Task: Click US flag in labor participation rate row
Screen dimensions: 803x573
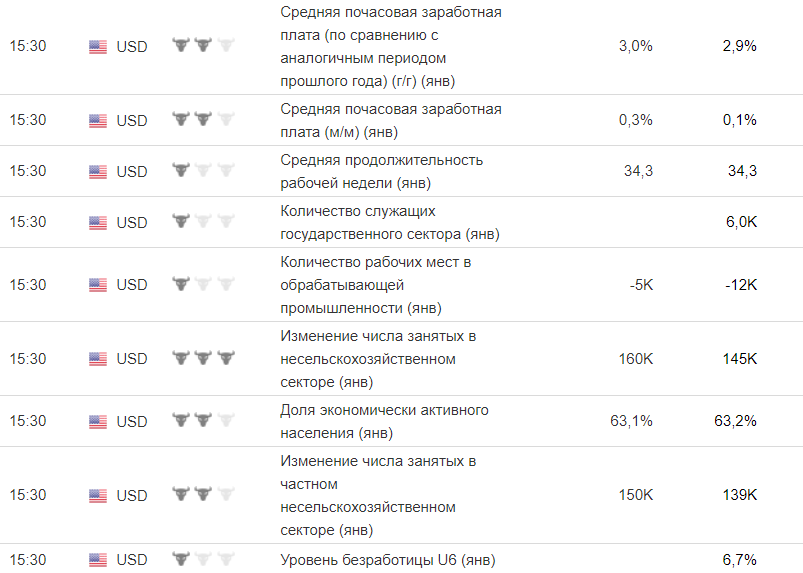Action: pyautogui.click(x=97, y=421)
